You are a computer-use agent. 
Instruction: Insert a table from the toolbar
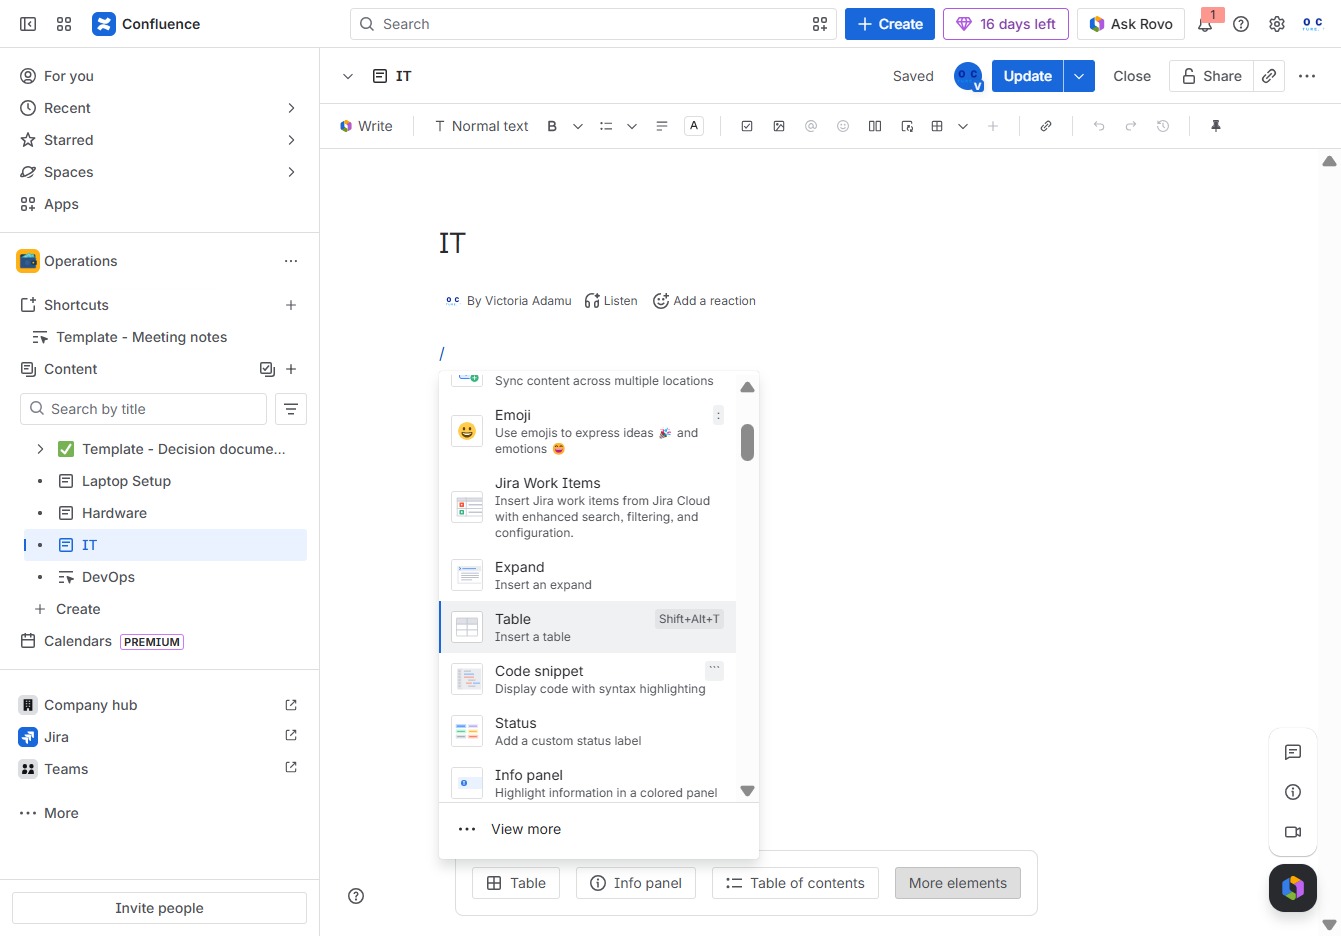[937, 126]
